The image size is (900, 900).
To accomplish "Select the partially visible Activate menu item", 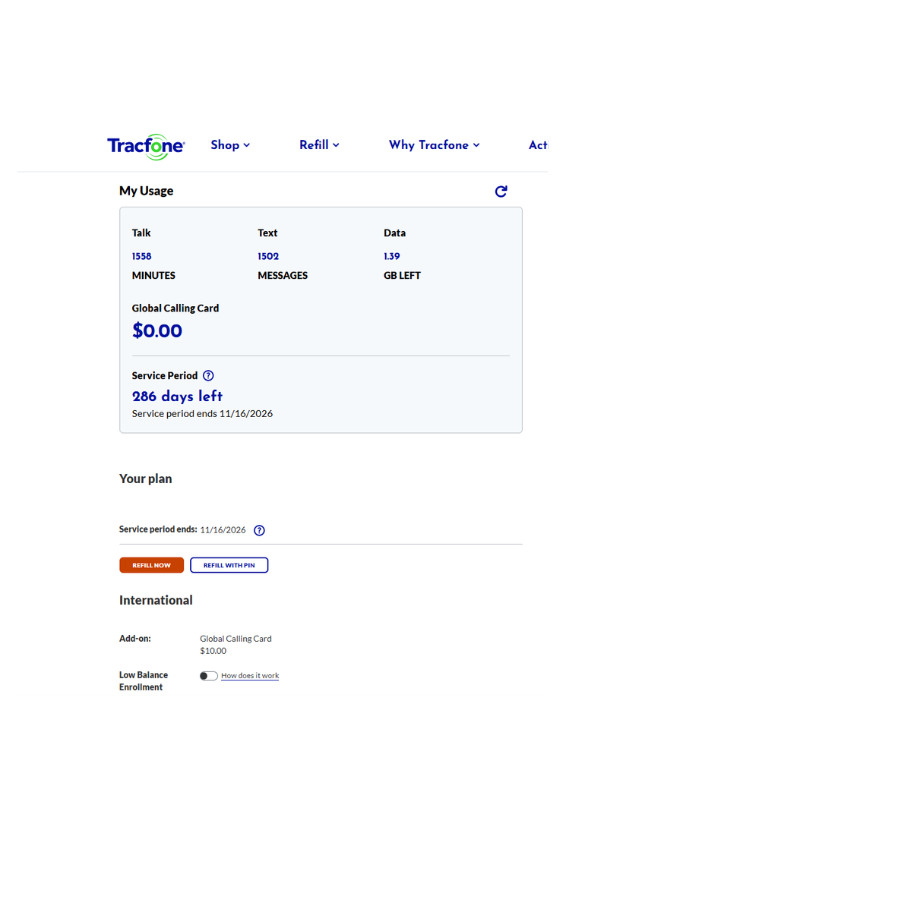I will coord(538,145).
